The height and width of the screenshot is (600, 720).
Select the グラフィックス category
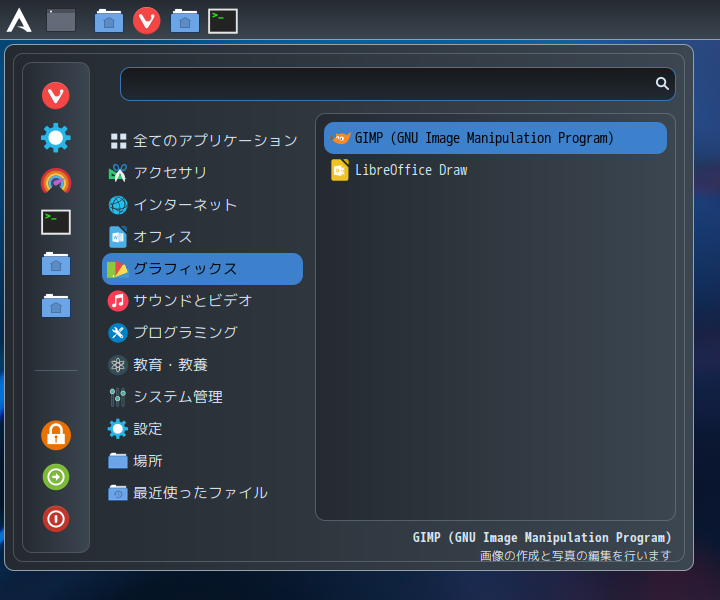point(202,269)
